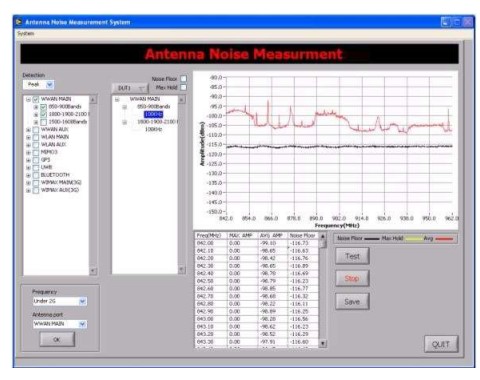Image resolution: width=480 pixels, height=380 pixels.
Task: Click the LabVIEW app icon in title bar
Action: click(x=19, y=22)
